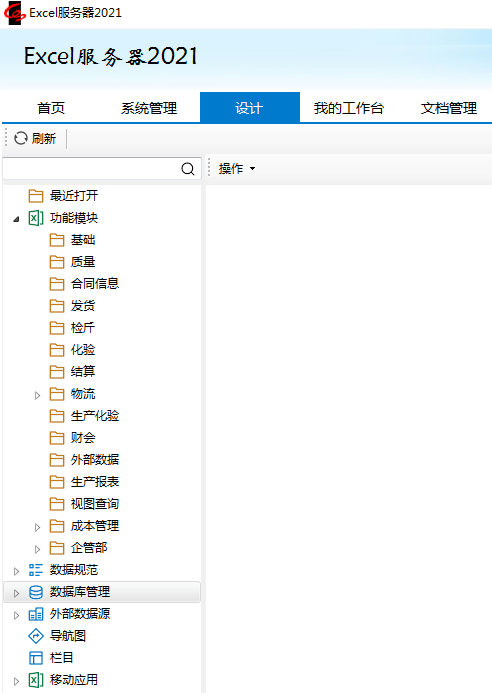Open the 我的工作台 tab
492x693 pixels.
point(349,108)
